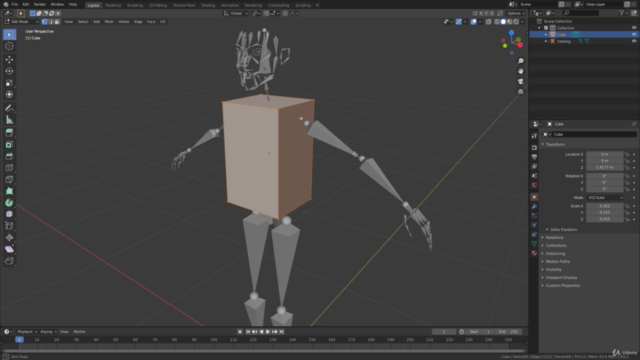Open the Edit Mode dropdown
Screen dimensions: 640x360
[x=21, y=22]
